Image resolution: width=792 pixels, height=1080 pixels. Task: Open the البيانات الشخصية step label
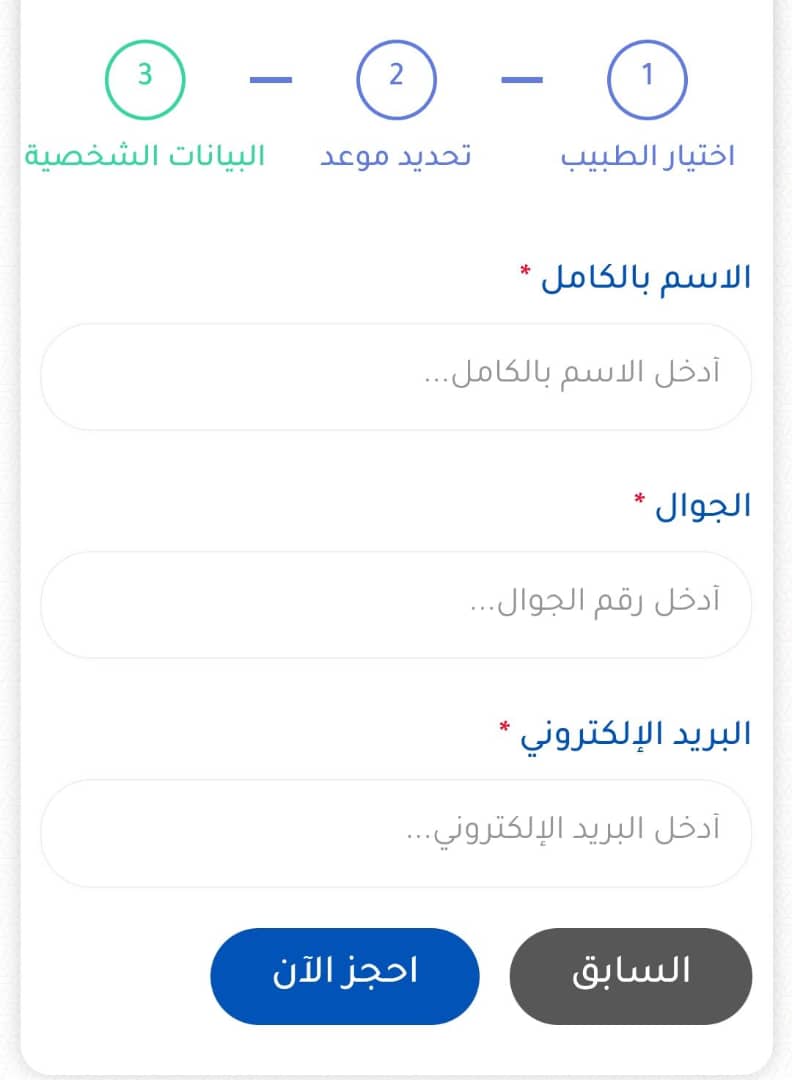(145, 156)
